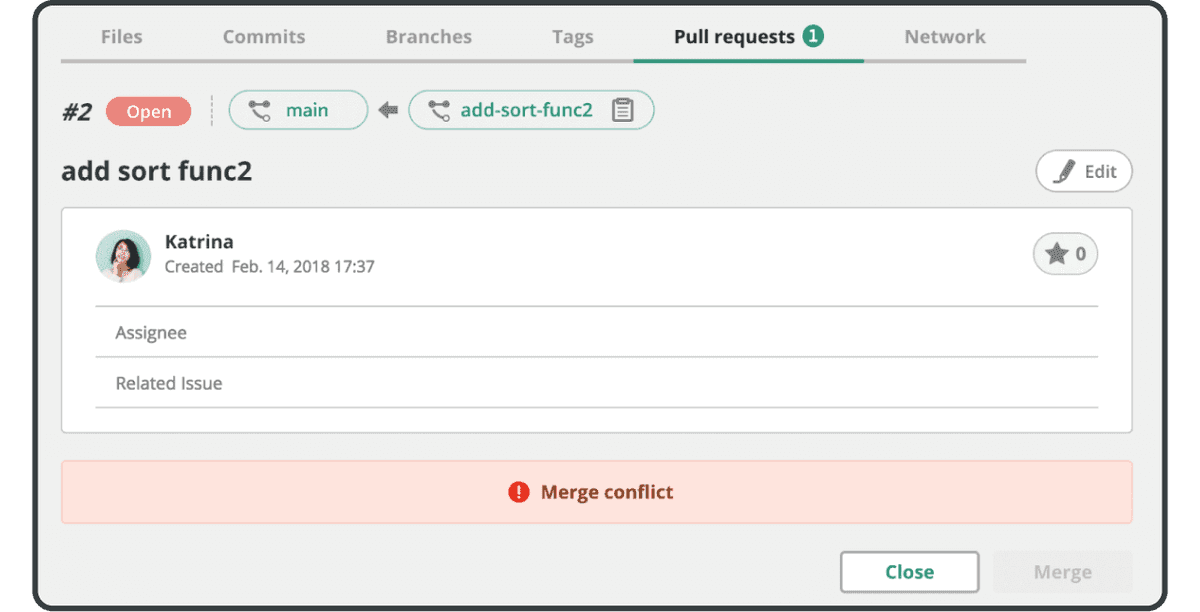Select the Pull requests tab
This screenshot has width=1200, height=612.
pos(734,37)
